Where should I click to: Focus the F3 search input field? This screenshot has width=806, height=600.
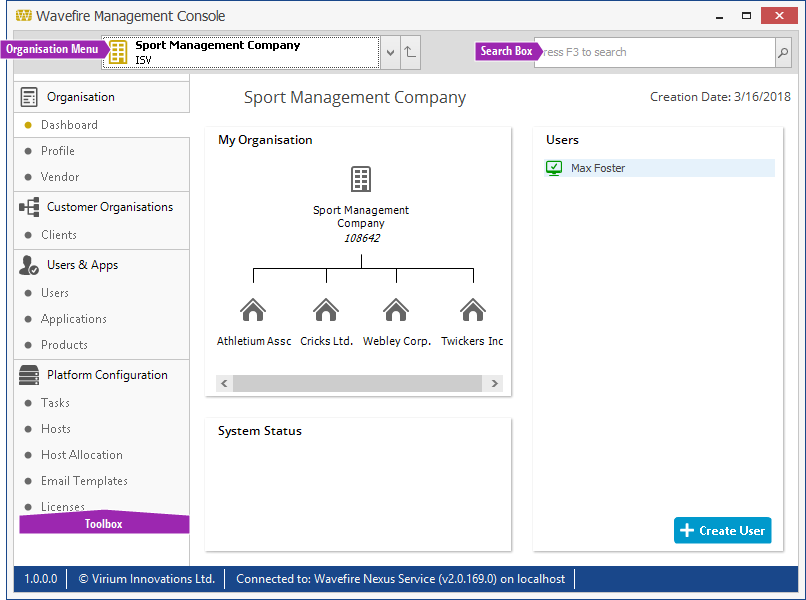pos(654,52)
